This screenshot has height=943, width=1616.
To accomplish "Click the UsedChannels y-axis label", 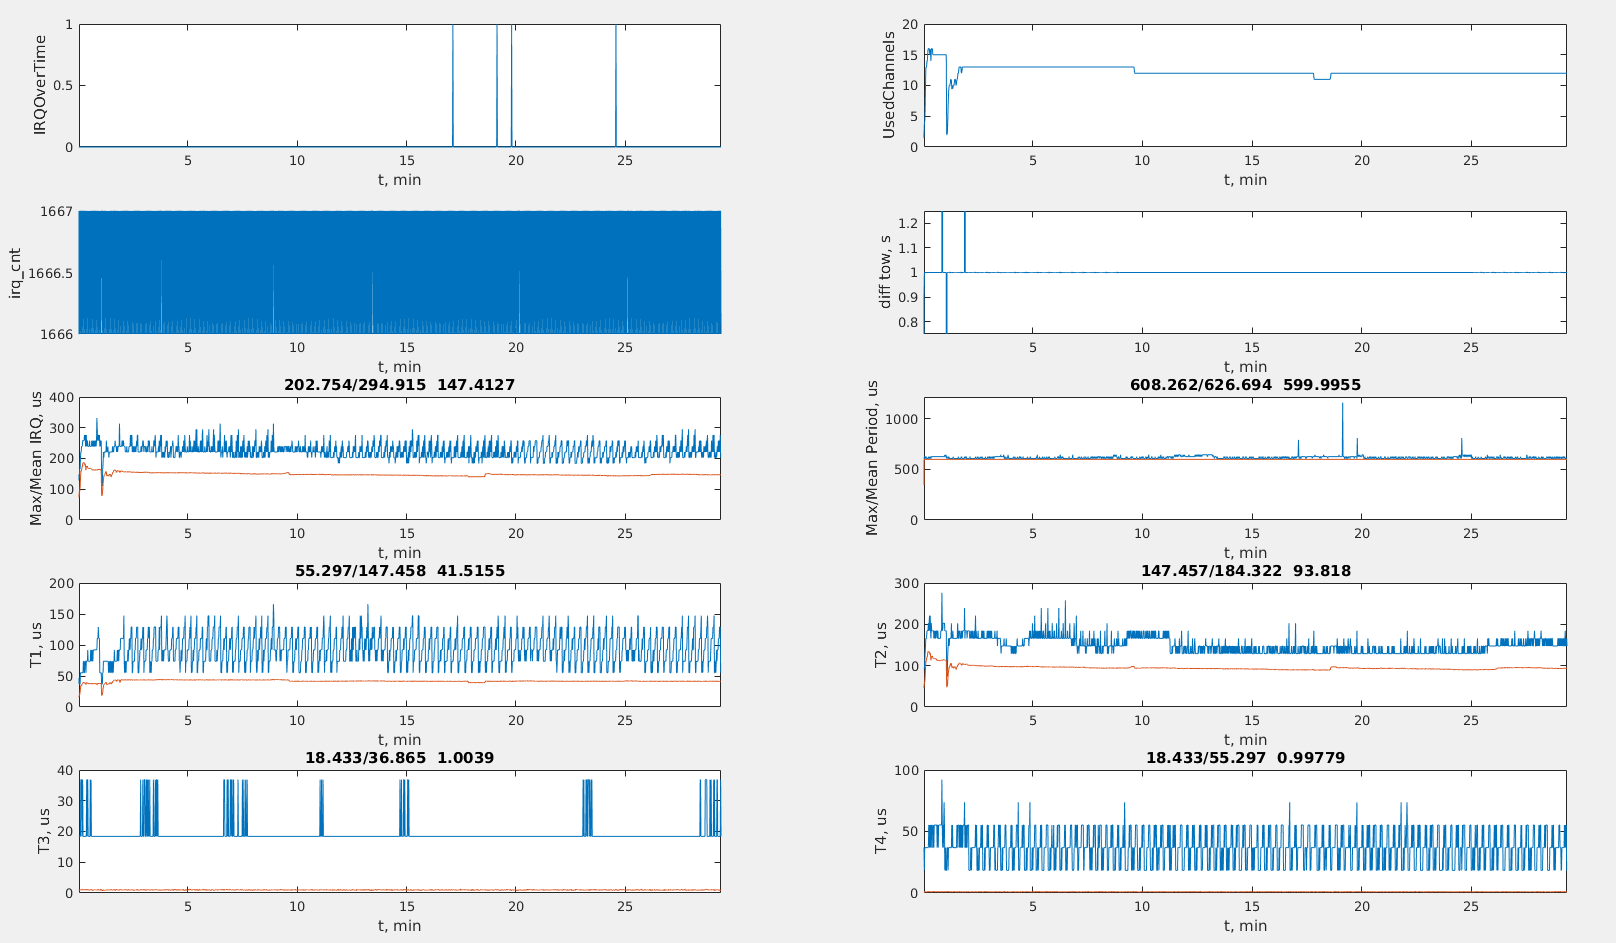I will (x=888, y=85).
